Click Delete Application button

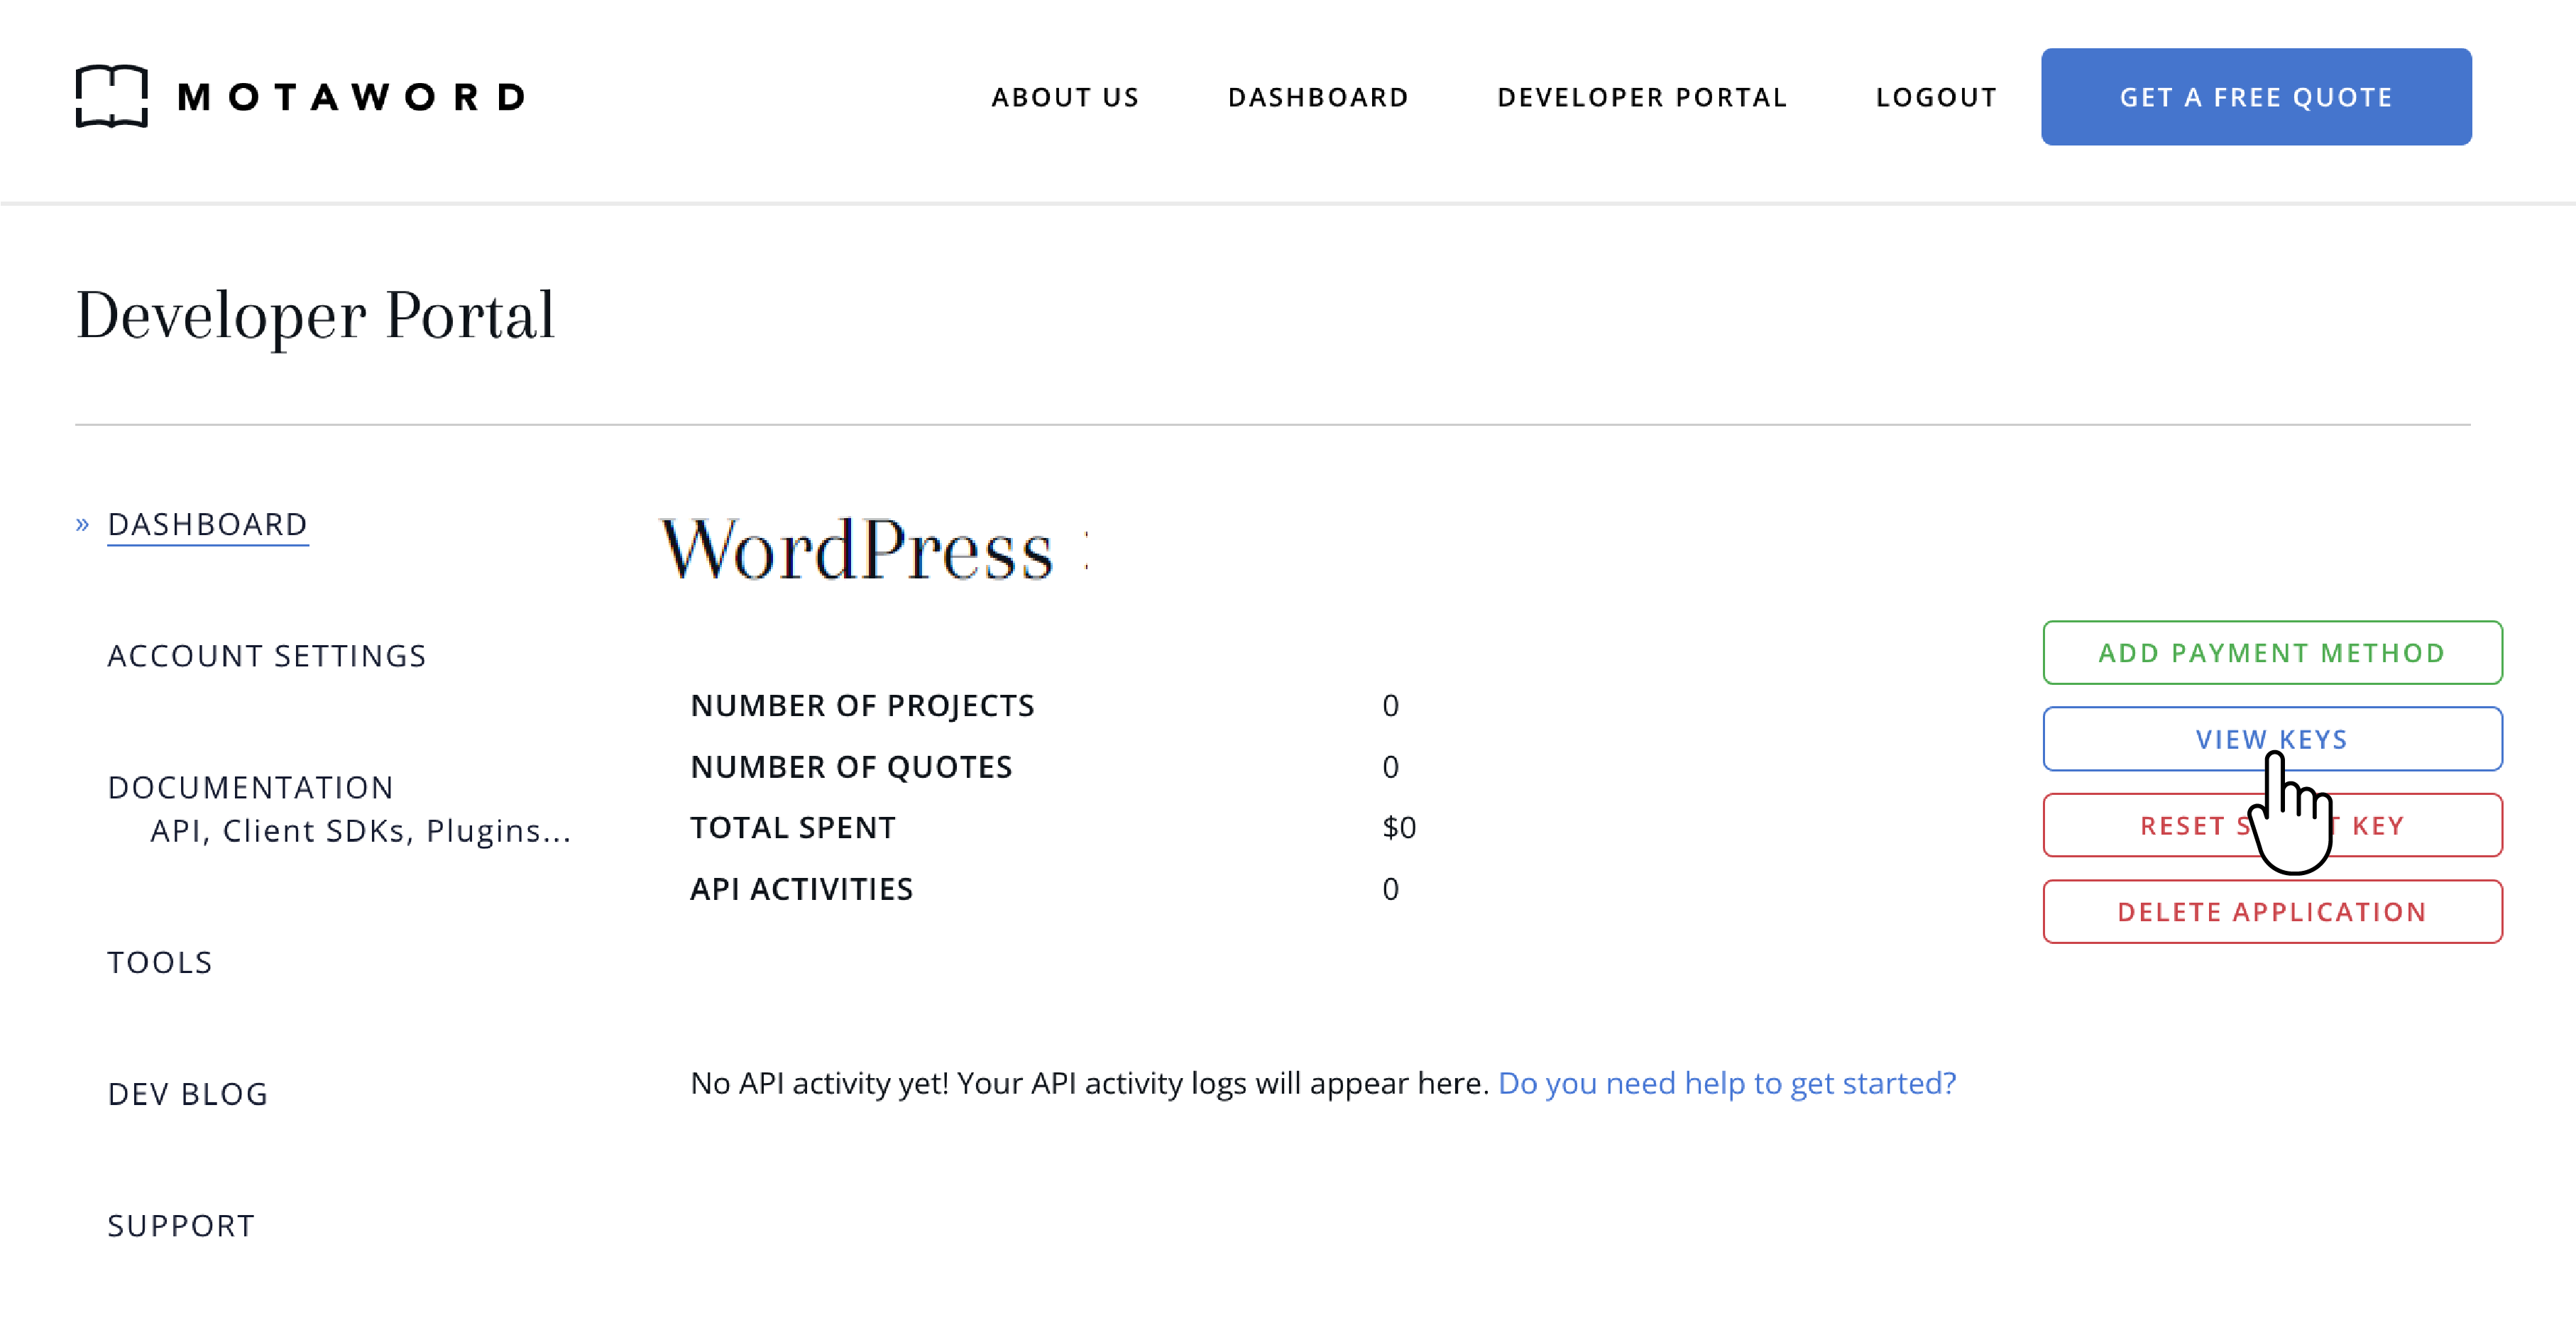(2271, 912)
